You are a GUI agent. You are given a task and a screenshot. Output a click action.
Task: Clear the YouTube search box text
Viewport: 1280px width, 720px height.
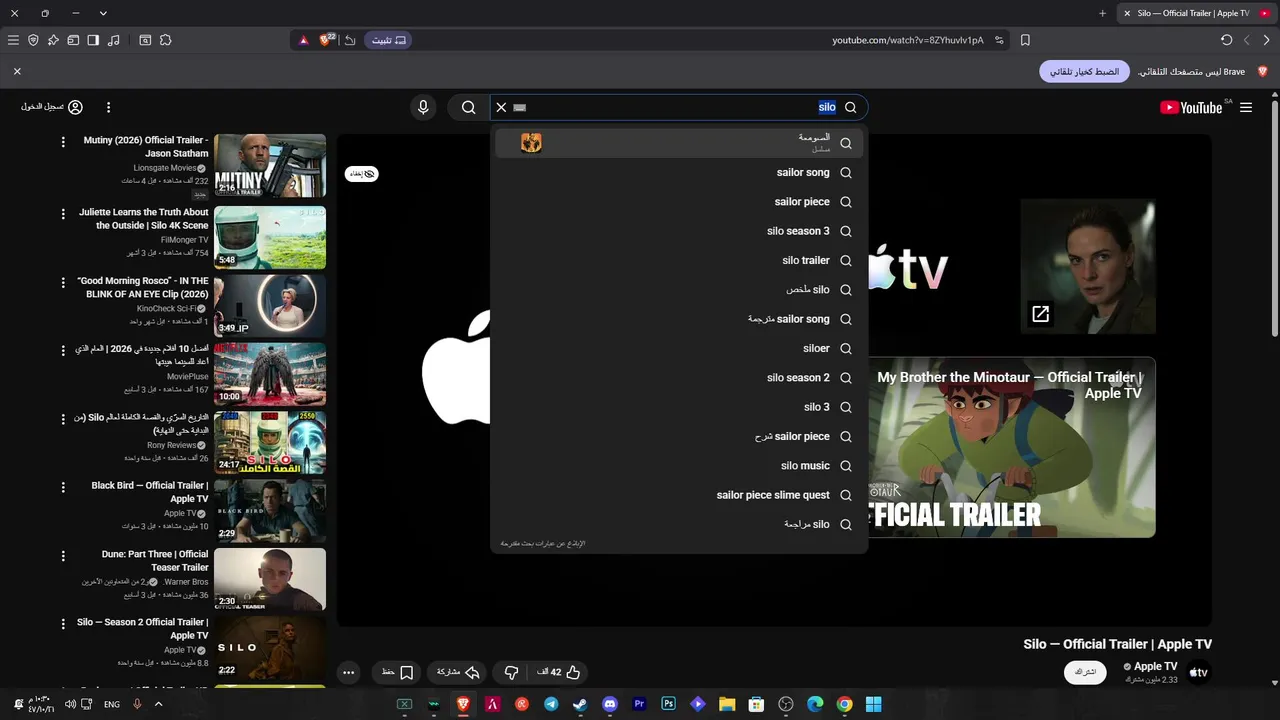point(502,107)
